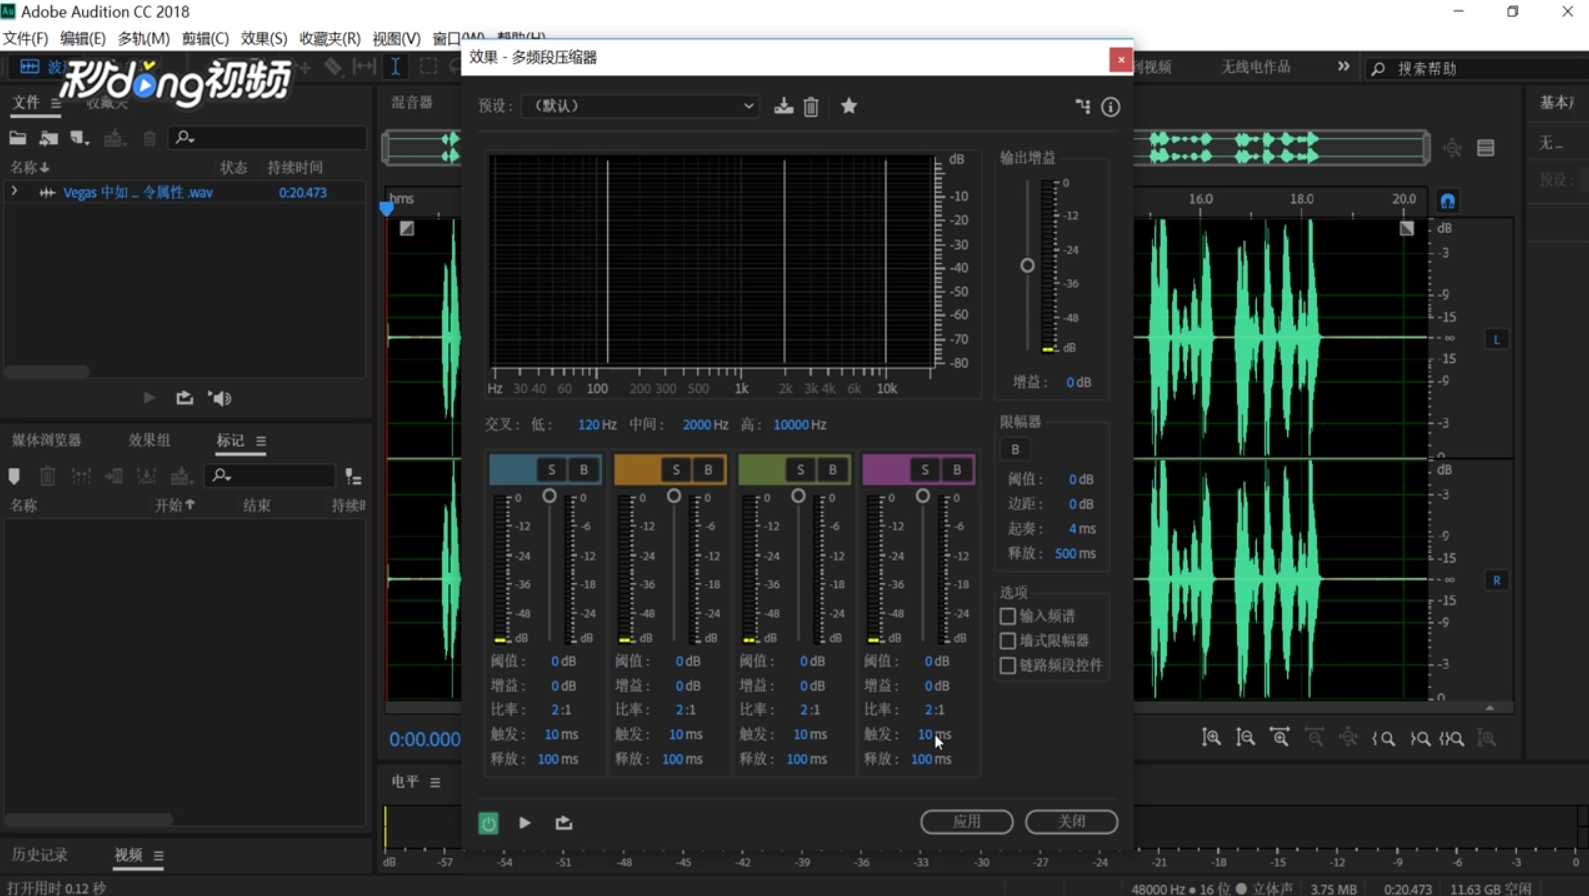Sort files by 持续时间 column
Screen dimensions: 1589x896
pos(295,167)
